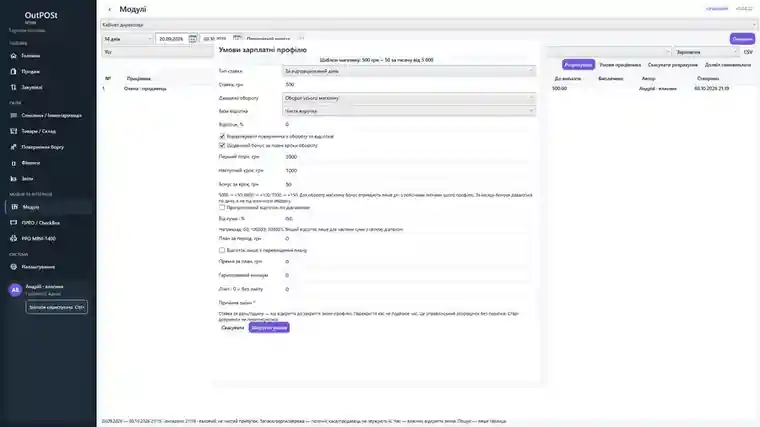760x427 pixels.
Task: Click the created date 03.10.2026 21:19
Action: click(712, 89)
